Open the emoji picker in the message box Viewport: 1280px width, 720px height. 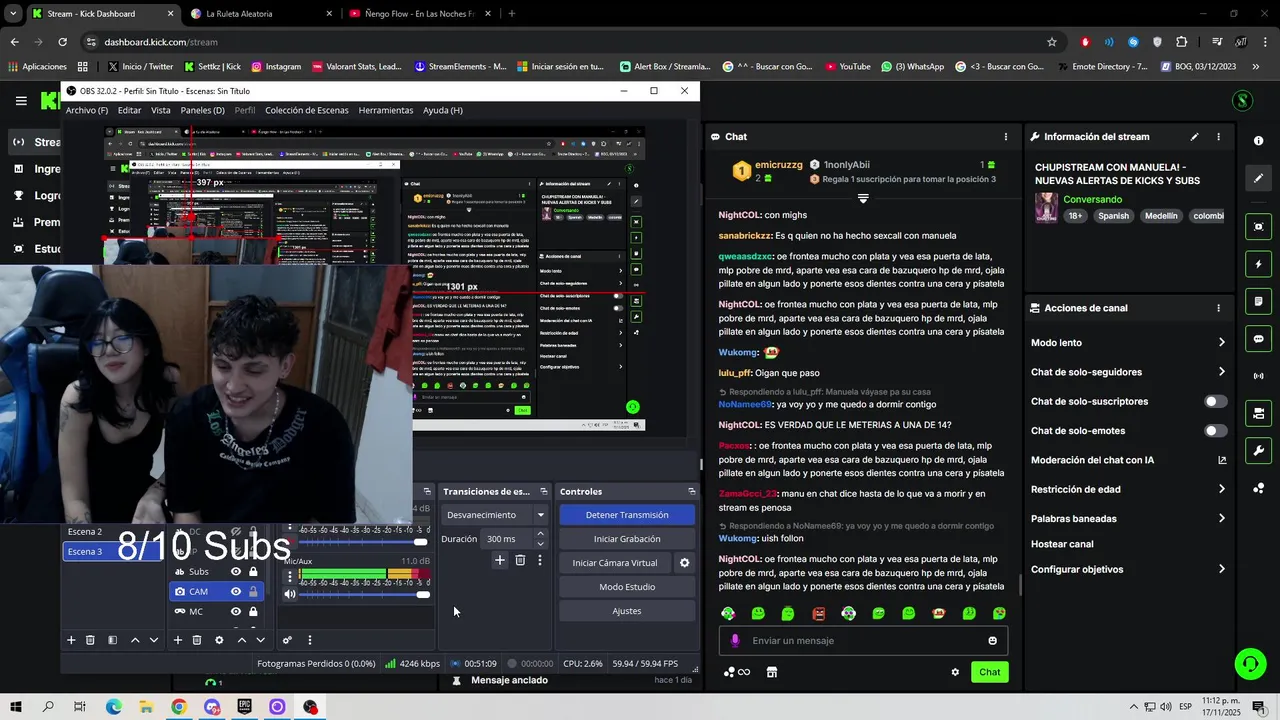(992, 641)
